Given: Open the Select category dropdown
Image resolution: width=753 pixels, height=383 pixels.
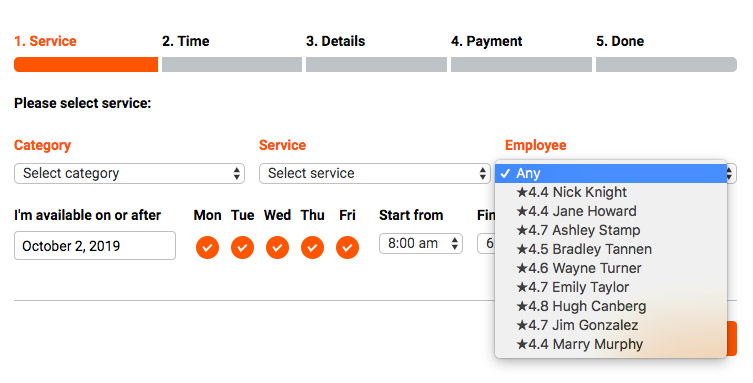Looking at the screenshot, I should pyautogui.click(x=129, y=173).
